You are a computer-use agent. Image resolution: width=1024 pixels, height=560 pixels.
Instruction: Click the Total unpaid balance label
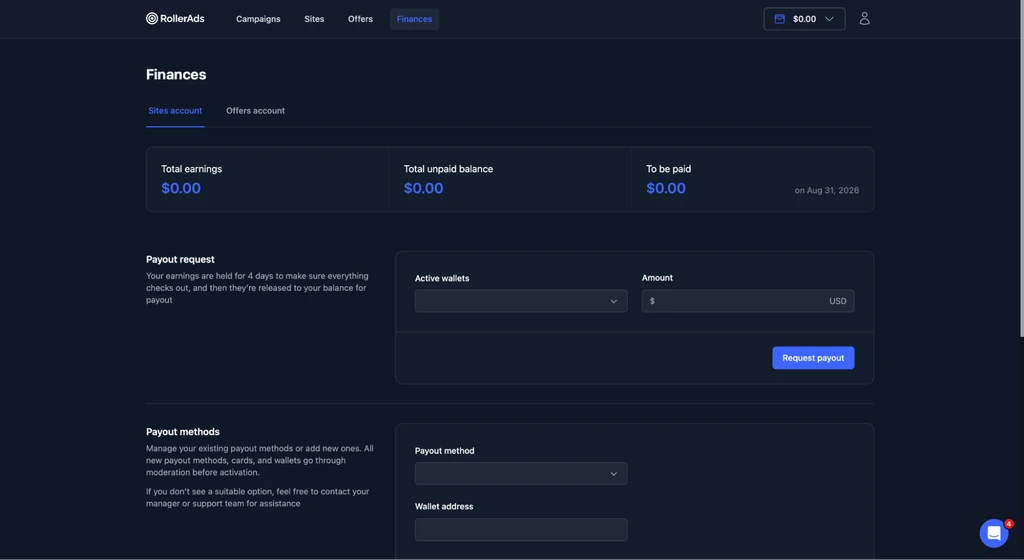(448, 168)
